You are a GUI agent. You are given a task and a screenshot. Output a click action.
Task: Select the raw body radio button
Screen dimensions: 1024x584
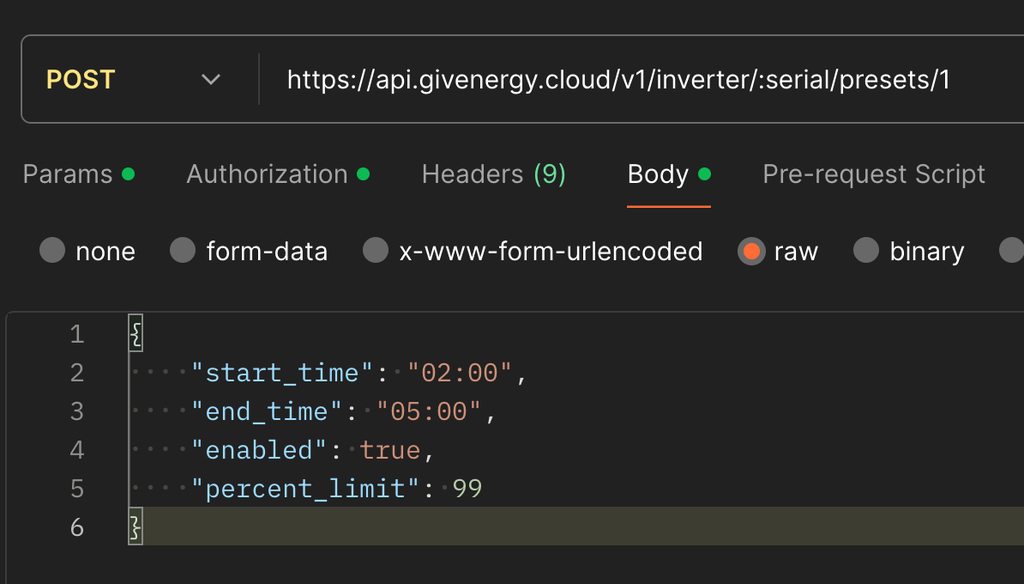coord(751,251)
